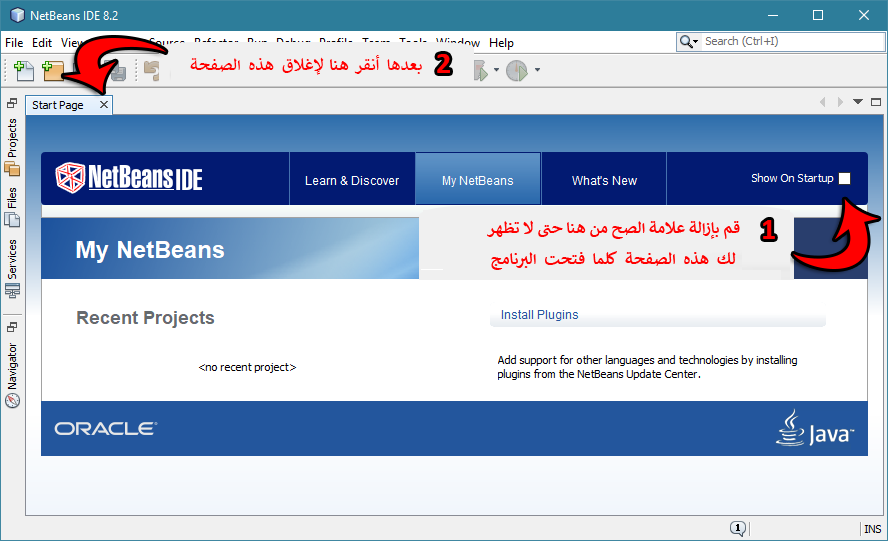
Task: Click NetBeans cube icon in title bar
Action: click(x=18, y=15)
